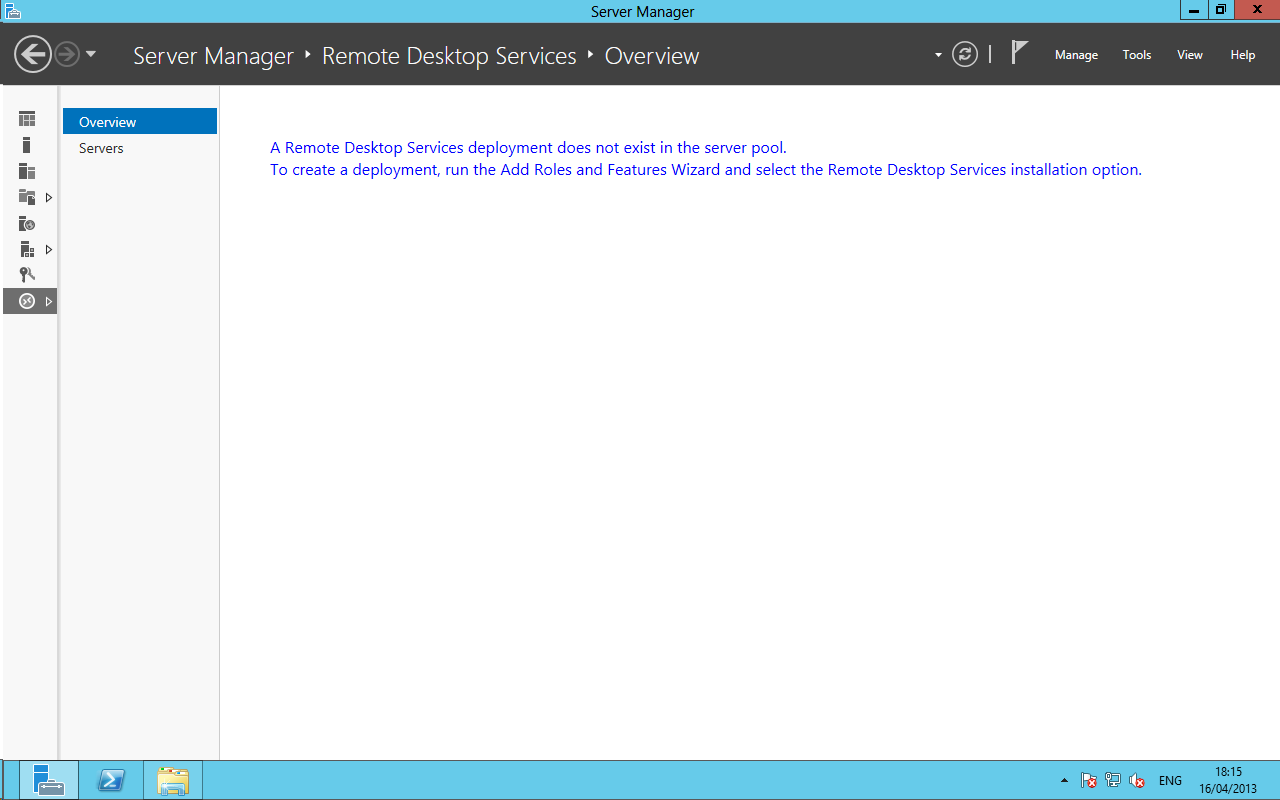
Task: Open File Explorer from the taskbar
Action: tap(173, 780)
